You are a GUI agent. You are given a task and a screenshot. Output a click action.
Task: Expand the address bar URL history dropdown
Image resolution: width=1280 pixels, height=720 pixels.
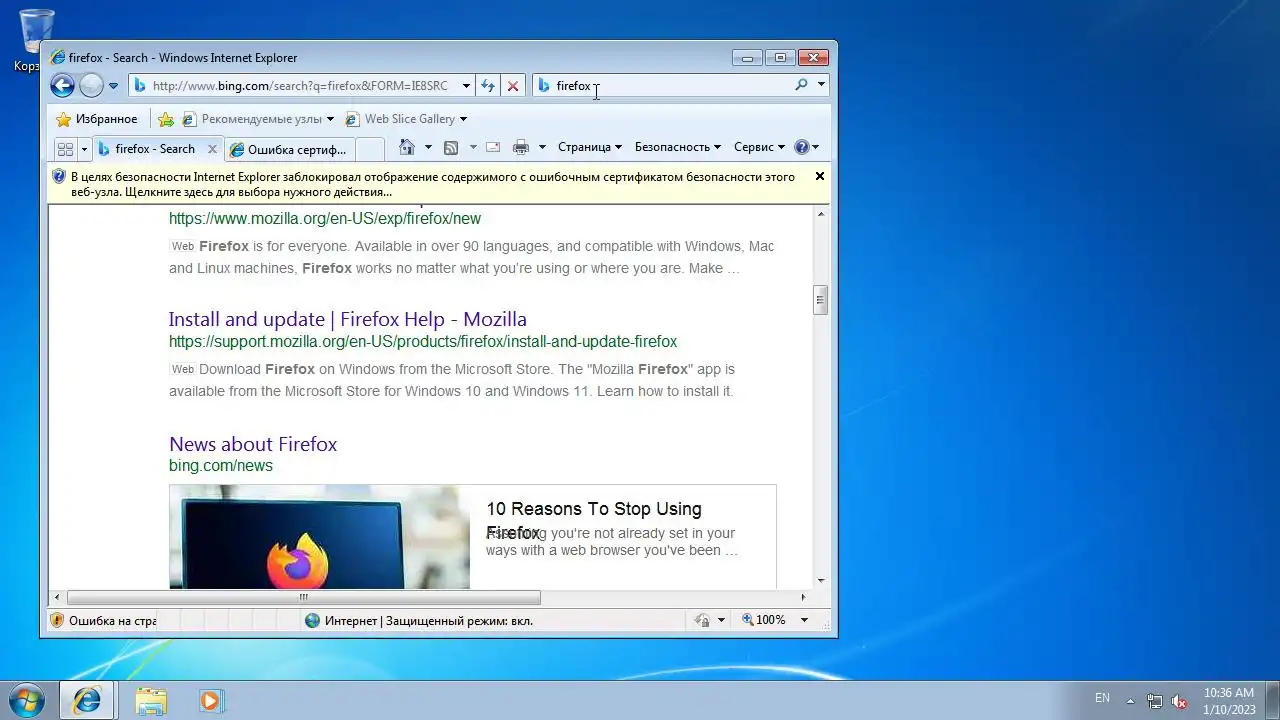(466, 86)
